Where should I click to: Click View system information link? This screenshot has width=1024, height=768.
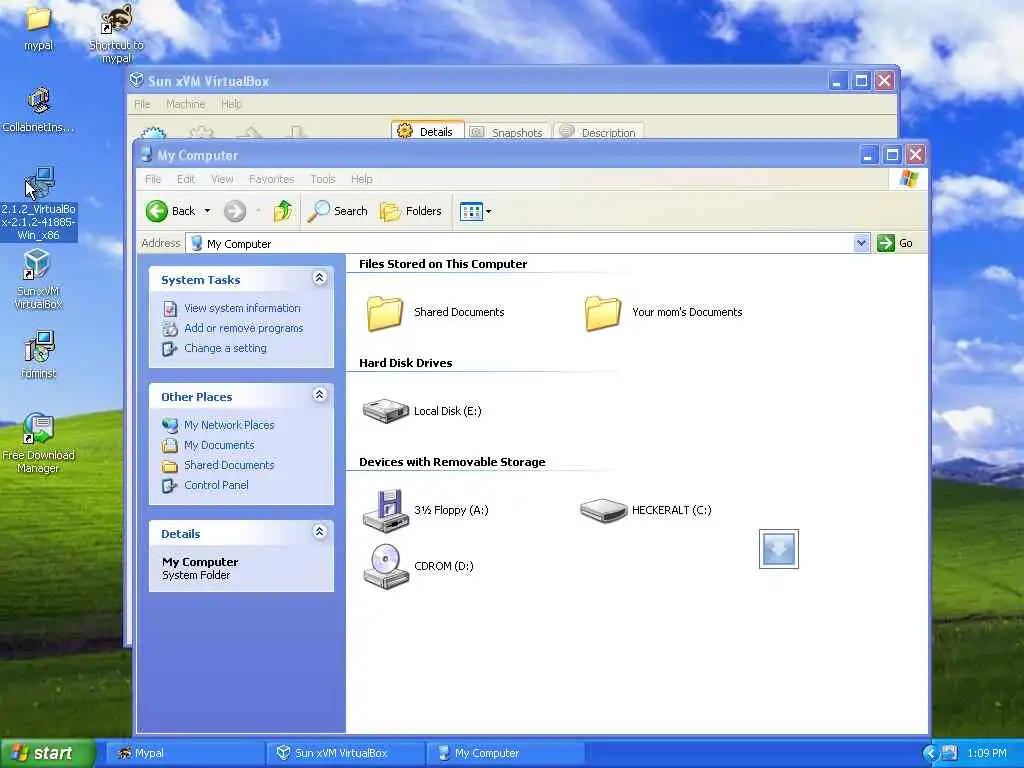242,308
